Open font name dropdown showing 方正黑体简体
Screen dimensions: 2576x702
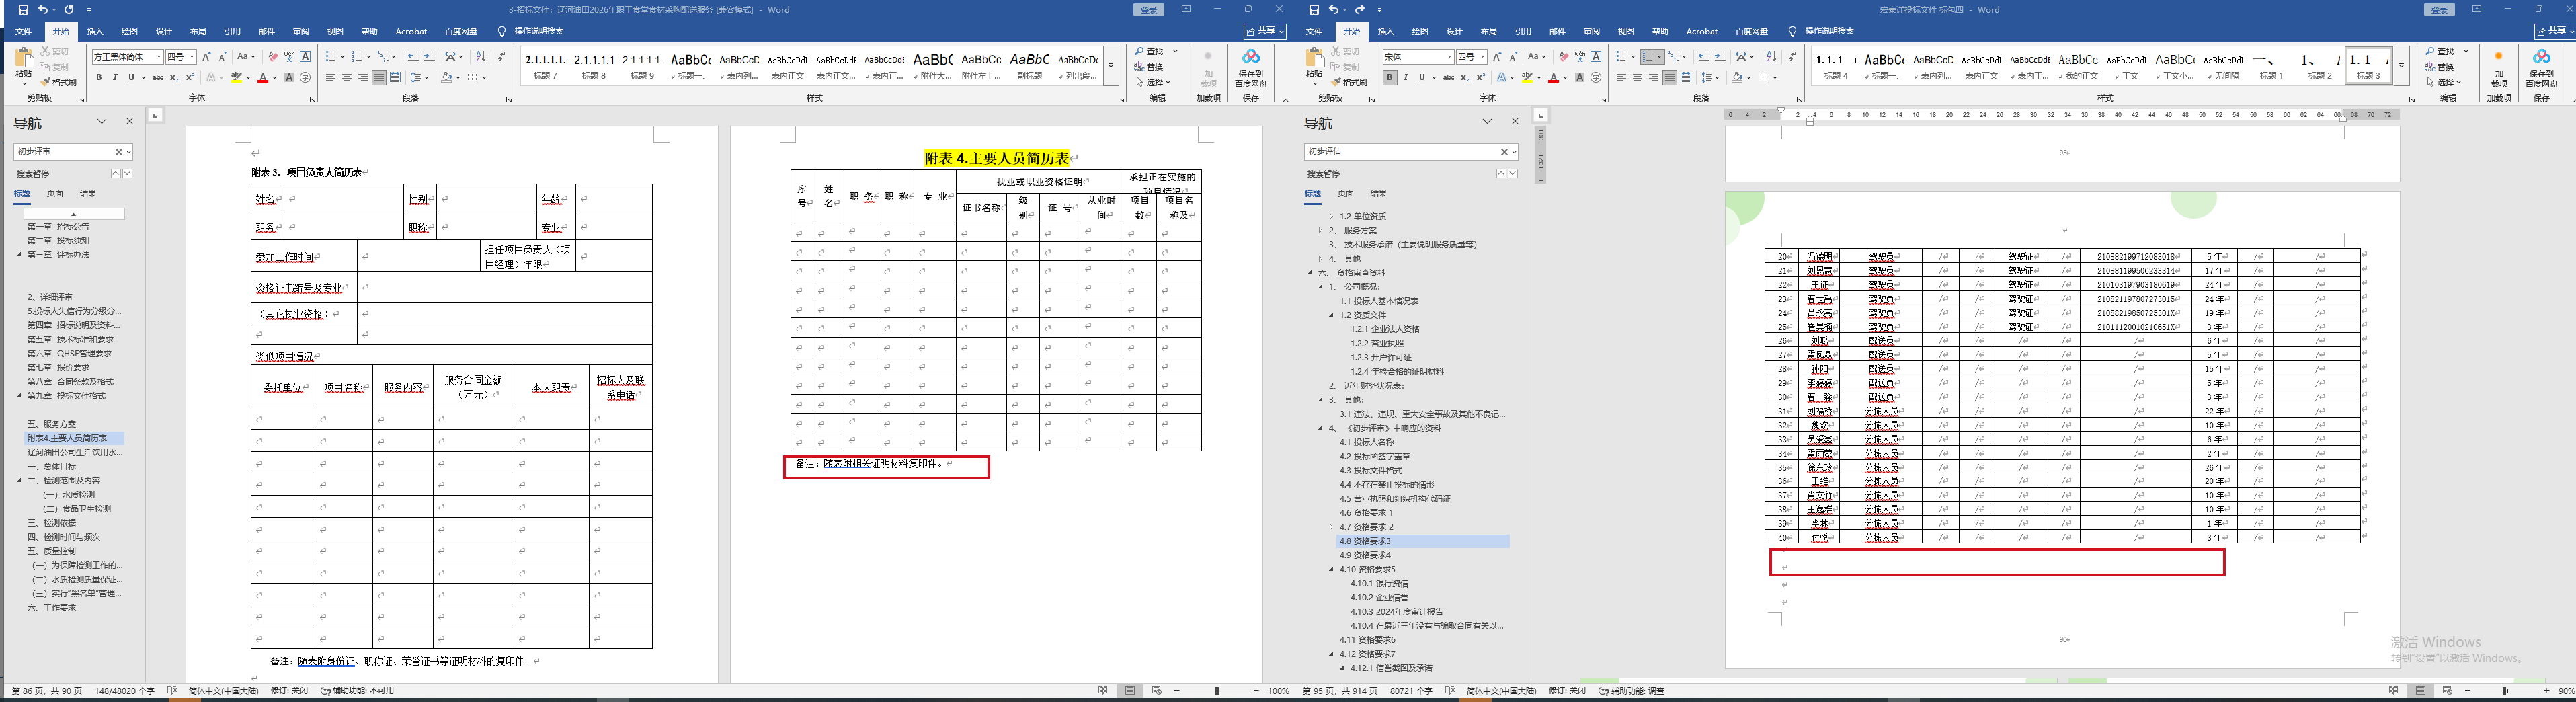[158, 57]
